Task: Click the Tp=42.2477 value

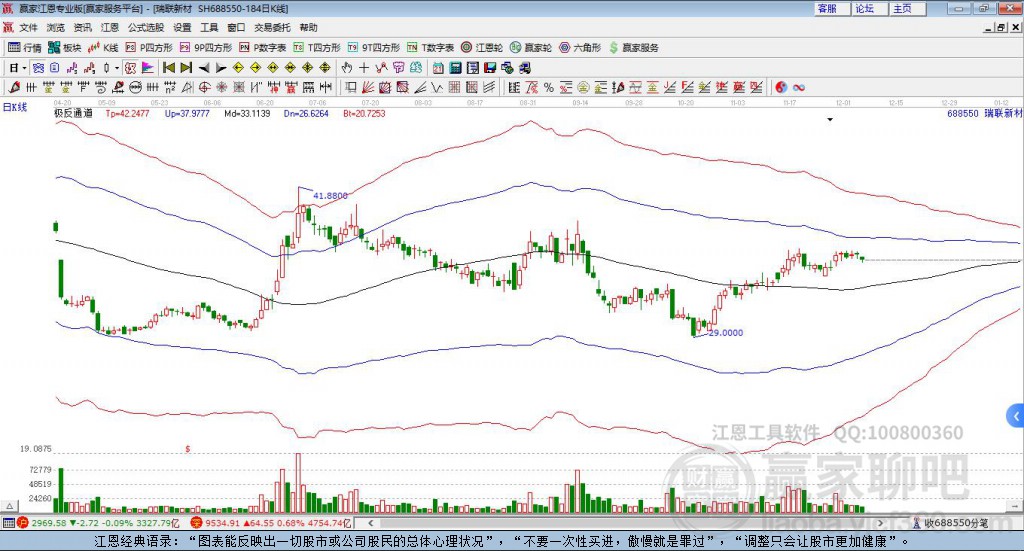Action: click(x=127, y=113)
